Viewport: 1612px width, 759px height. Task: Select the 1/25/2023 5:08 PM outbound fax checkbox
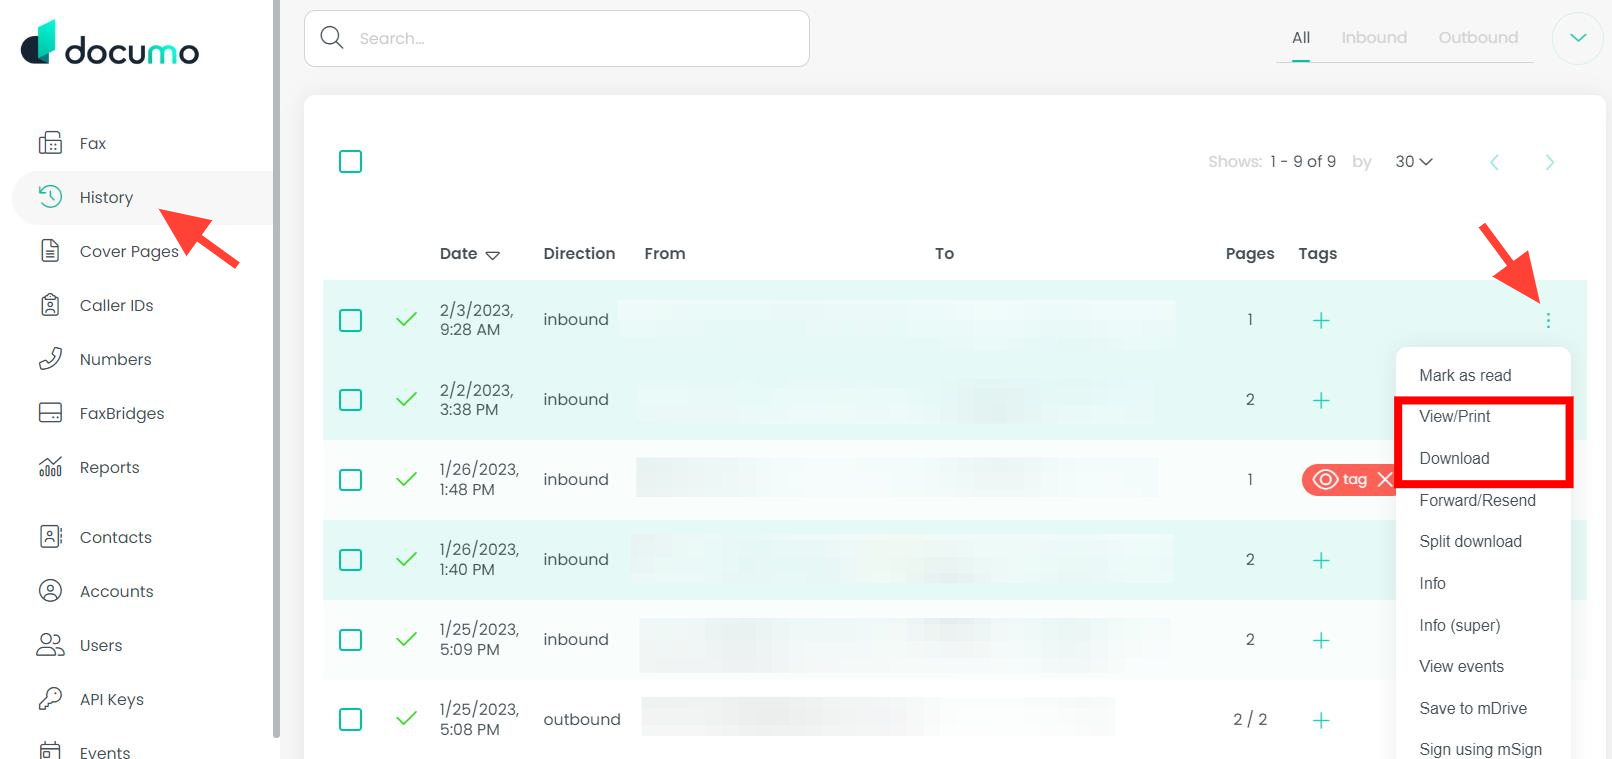(350, 719)
